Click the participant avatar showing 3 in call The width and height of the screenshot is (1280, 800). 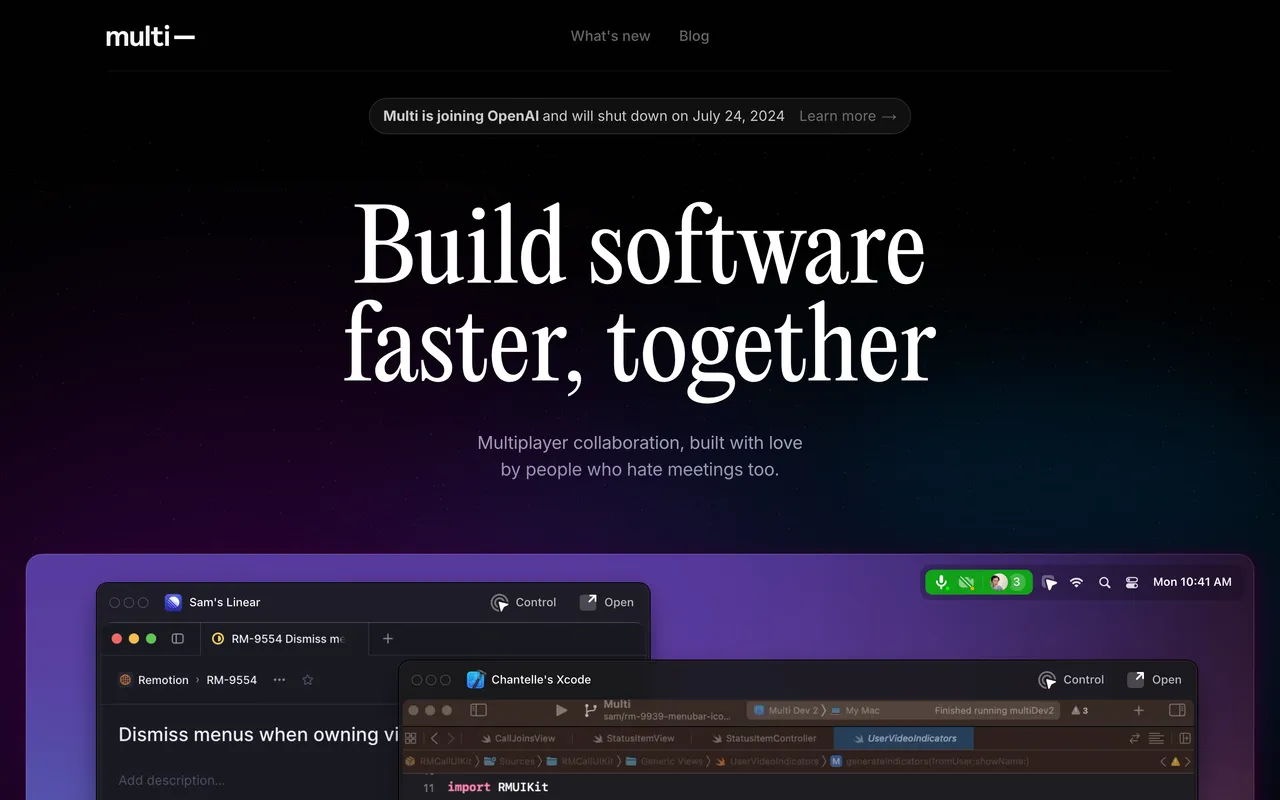click(x=1006, y=582)
